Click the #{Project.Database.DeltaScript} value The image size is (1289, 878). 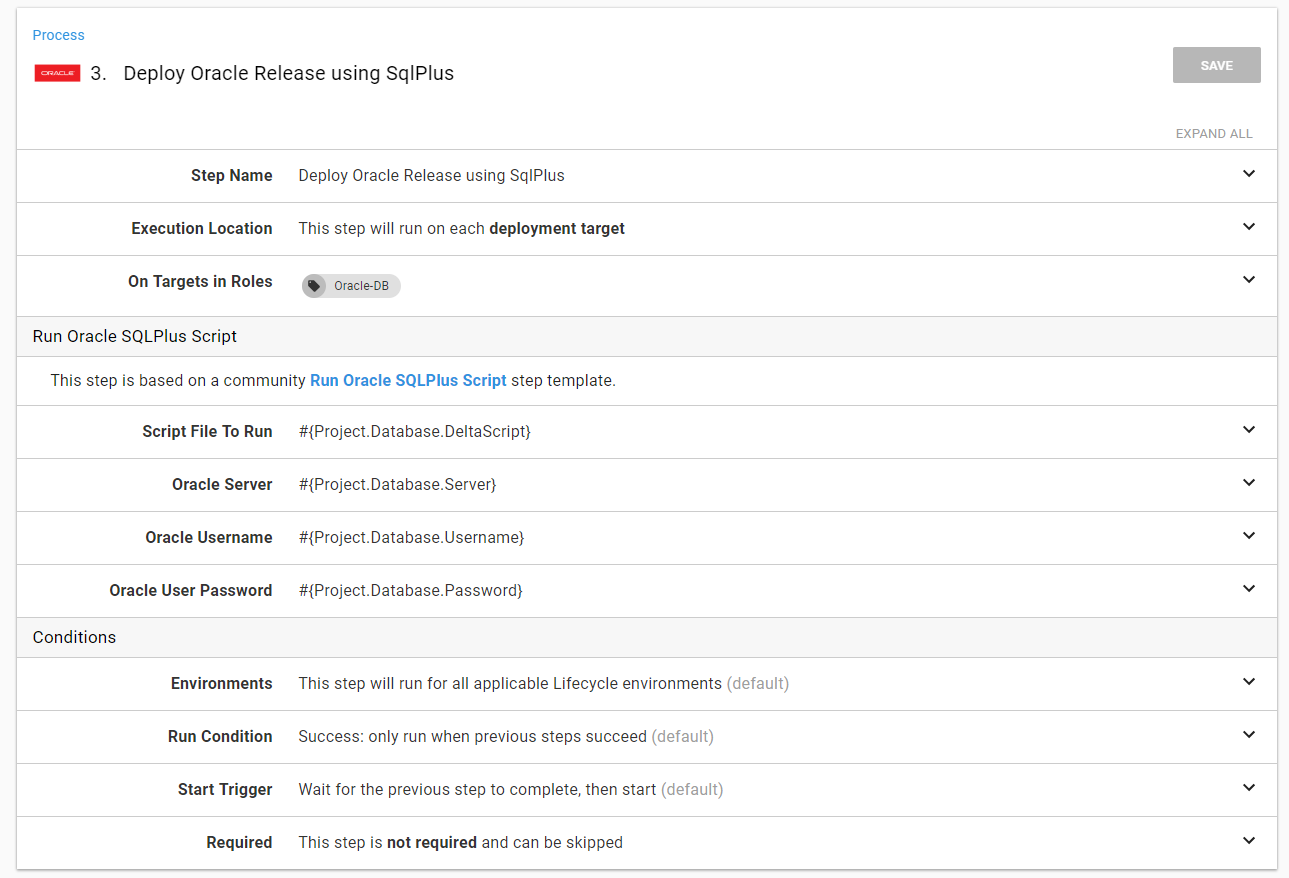coord(414,431)
